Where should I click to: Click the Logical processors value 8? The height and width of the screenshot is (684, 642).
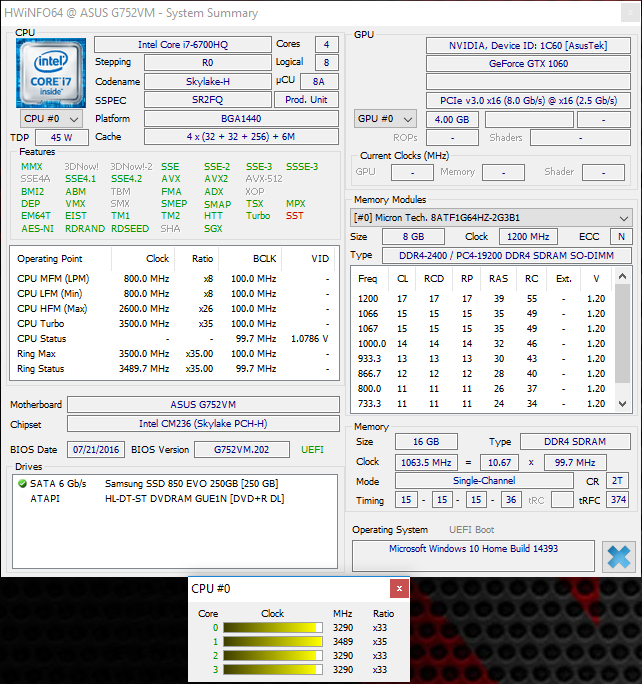[x=327, y=63]
